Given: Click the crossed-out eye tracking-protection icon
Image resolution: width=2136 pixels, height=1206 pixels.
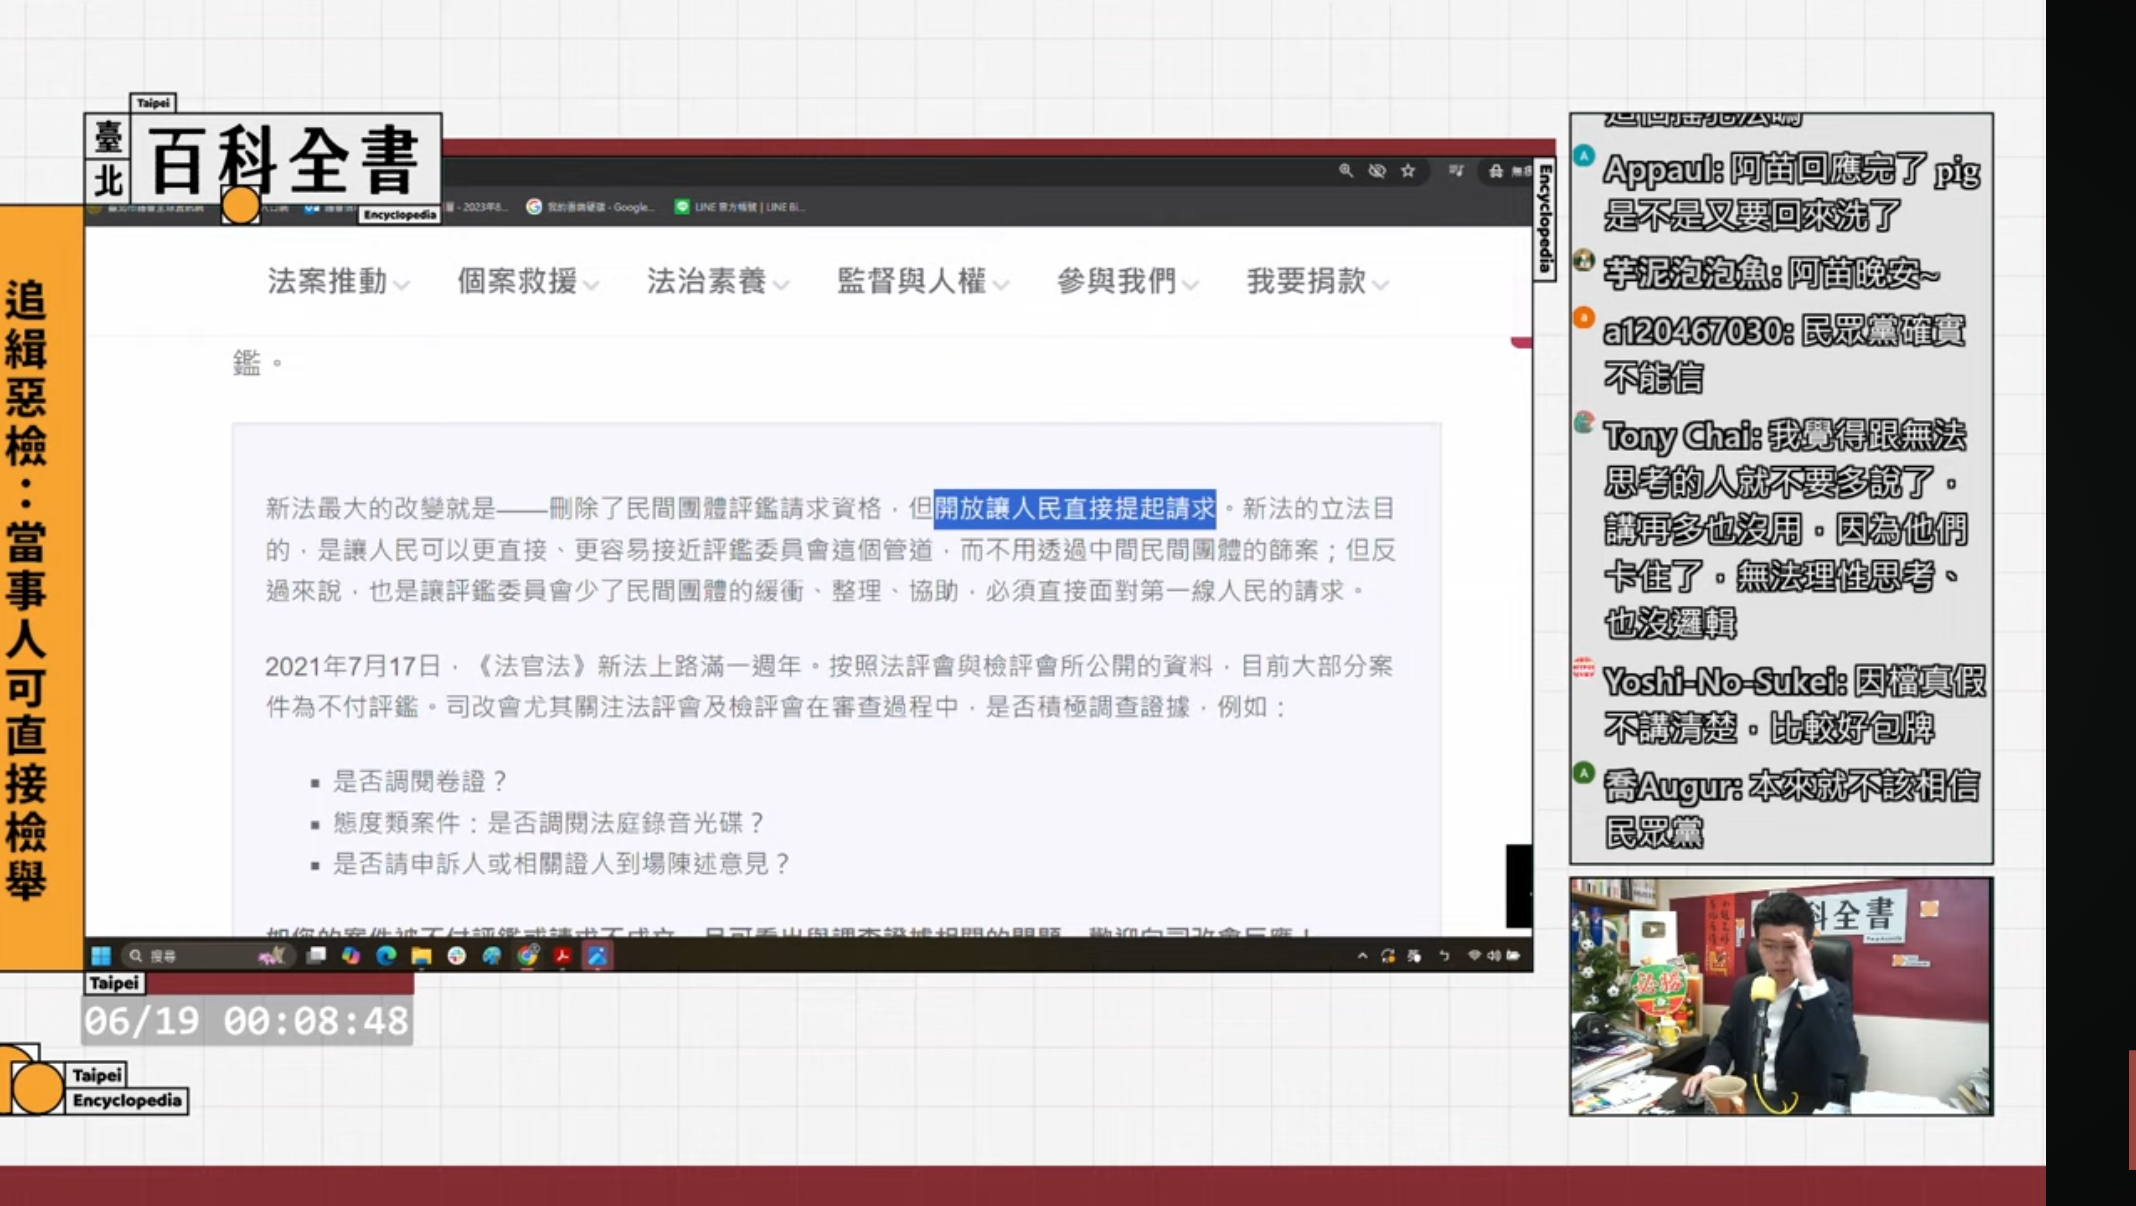Looking at the screenshot, I should (1377, 171).
